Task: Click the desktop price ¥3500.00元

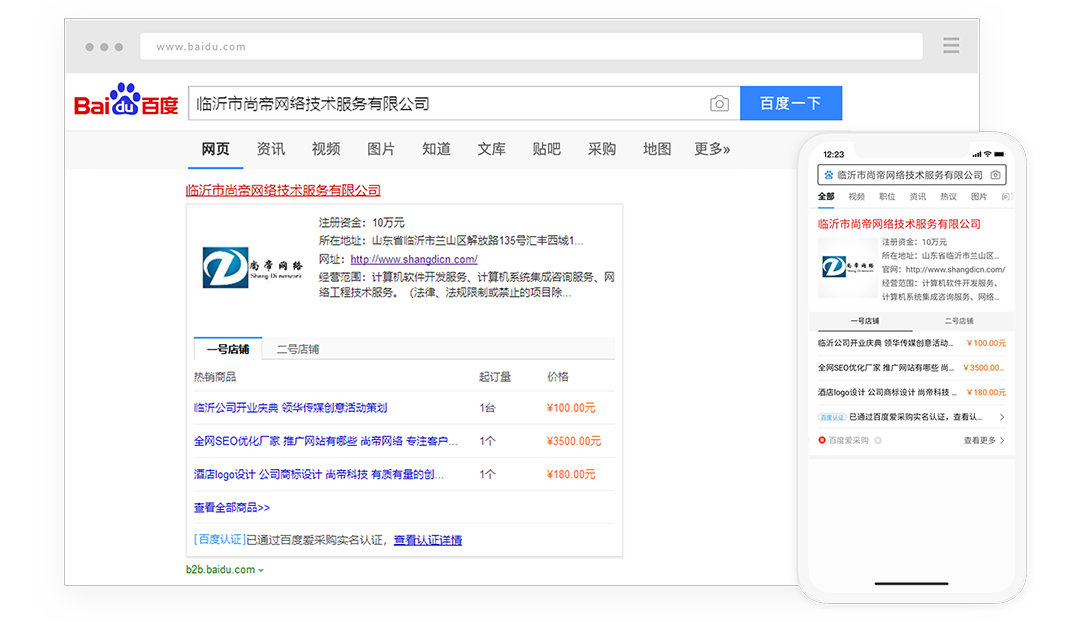Action: pos(574,441)
